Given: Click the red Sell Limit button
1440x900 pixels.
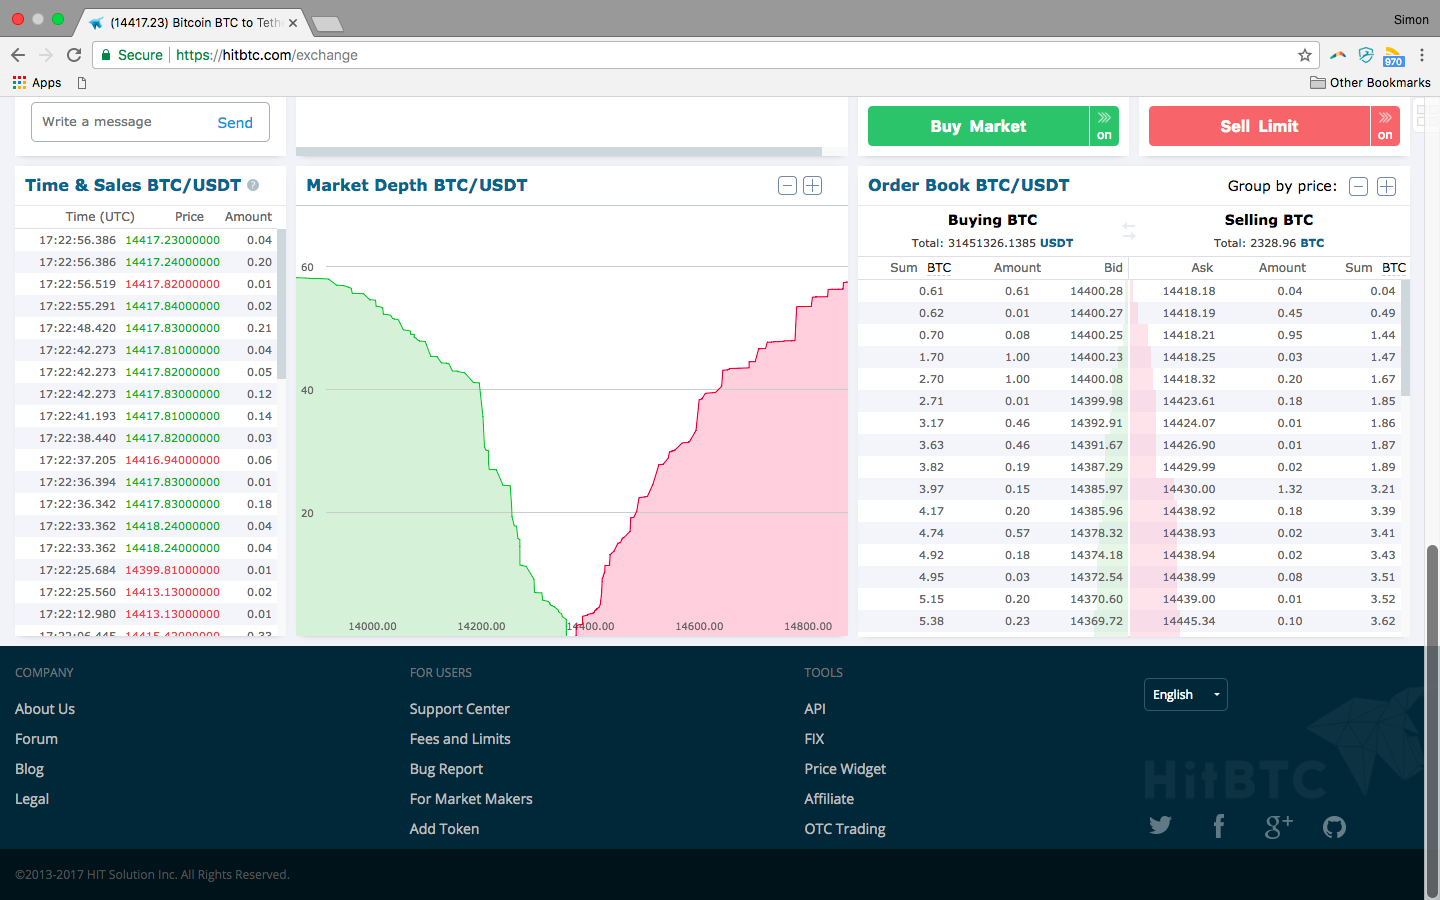Looking at the screenshot, I should point(1259,126).
